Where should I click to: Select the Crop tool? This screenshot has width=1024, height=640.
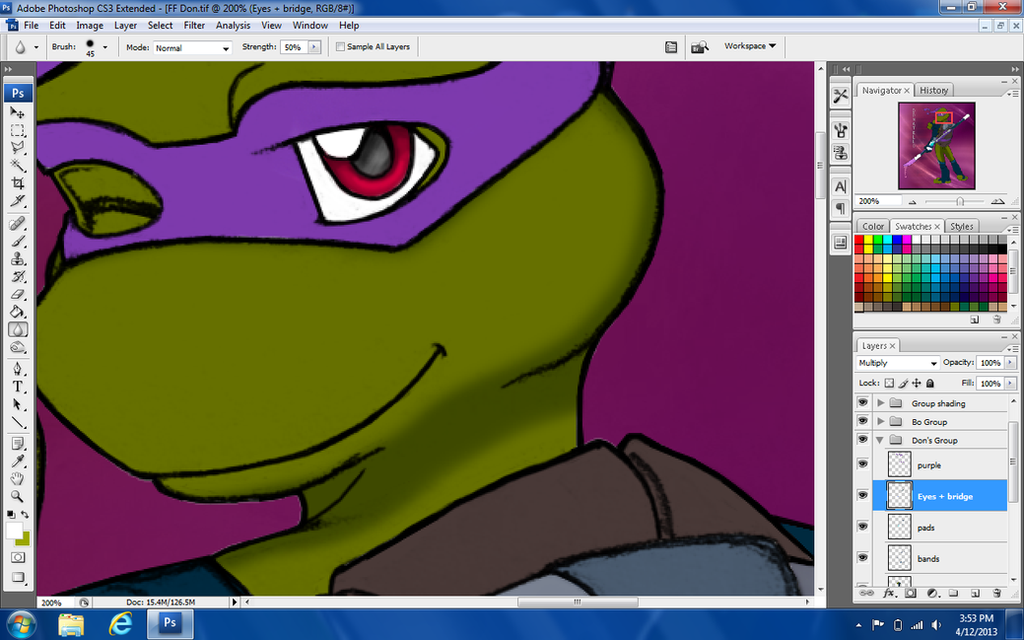pyautogui.click(x=18, y=183)
